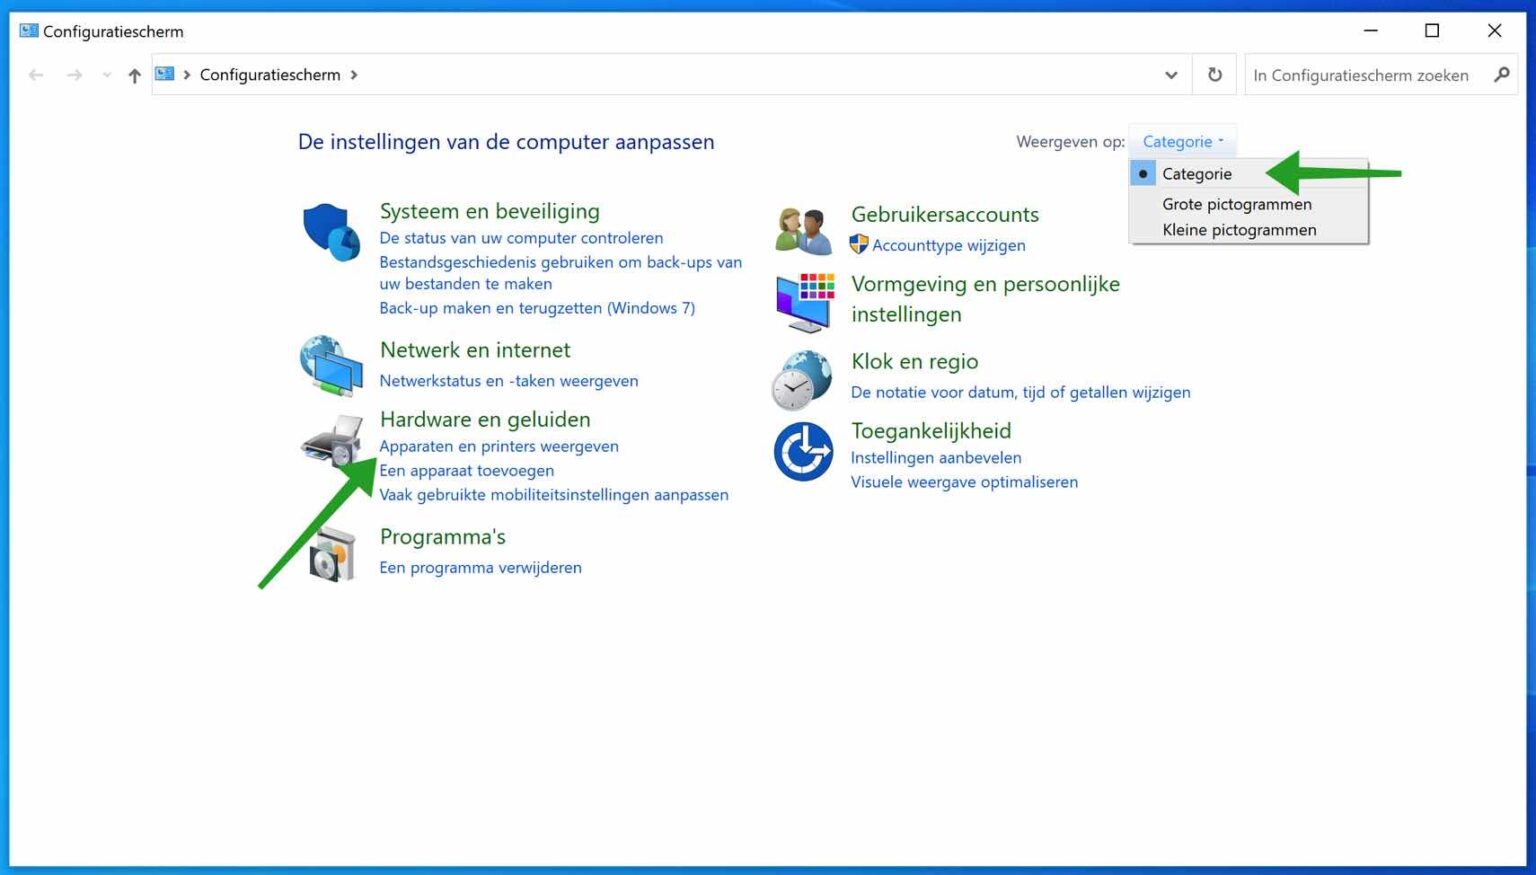Select the Categorie radio option

tap(1196, 173)
